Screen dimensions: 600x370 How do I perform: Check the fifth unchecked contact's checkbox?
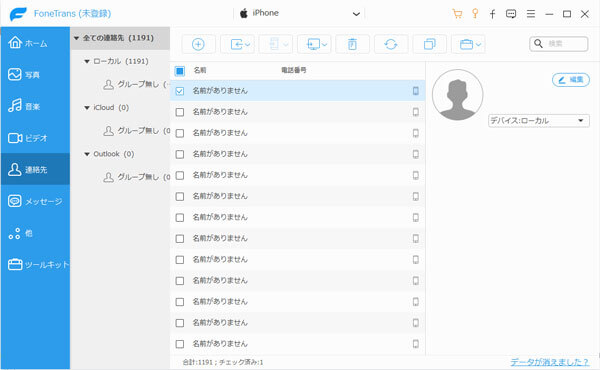pyautogui.click(x=179, y=196)
